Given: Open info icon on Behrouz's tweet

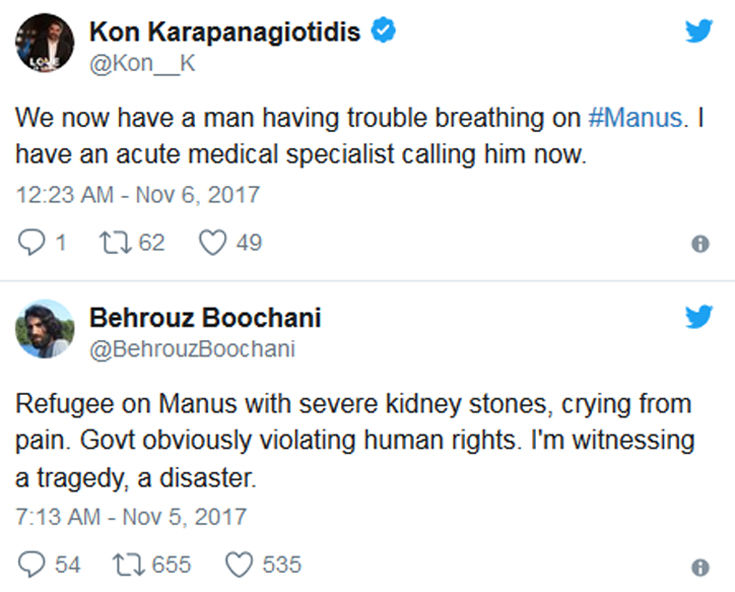Looking at the screenshot, I should (x=700, y=567).
